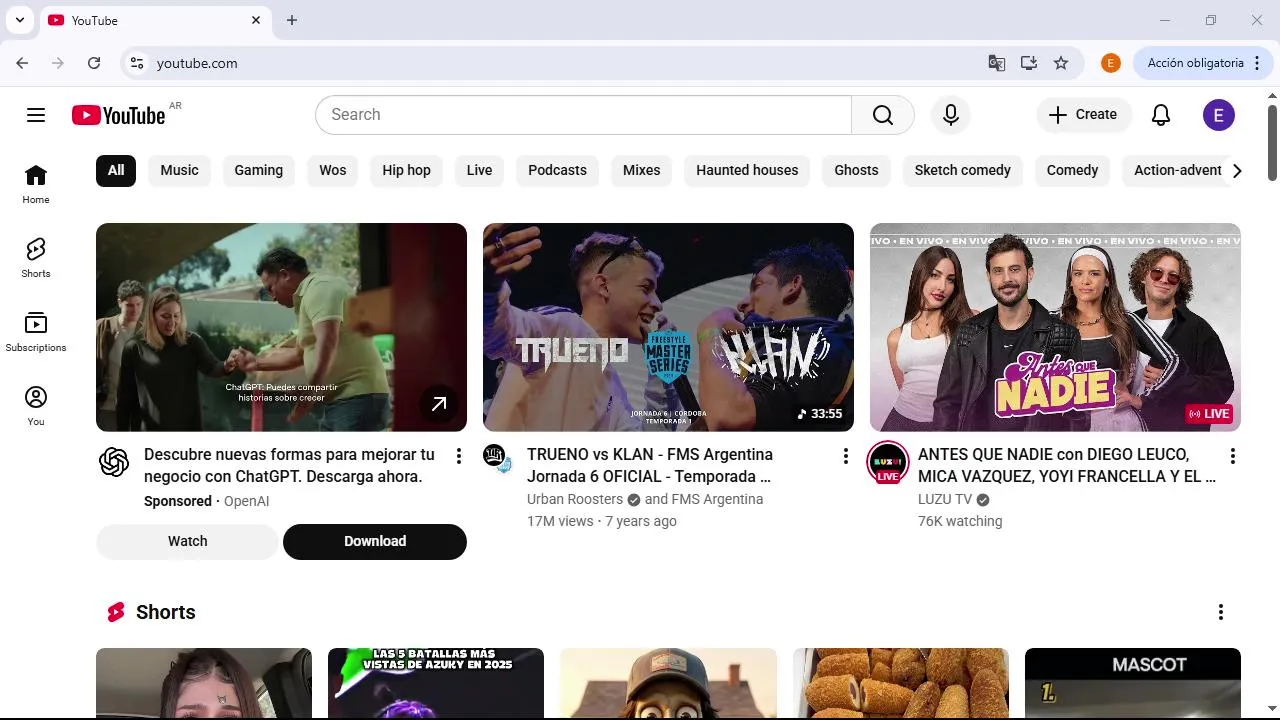This screenshot has height=720, width=1280.
Task: Click the install app icon in address bar
Action: [x=1029, y=63]
